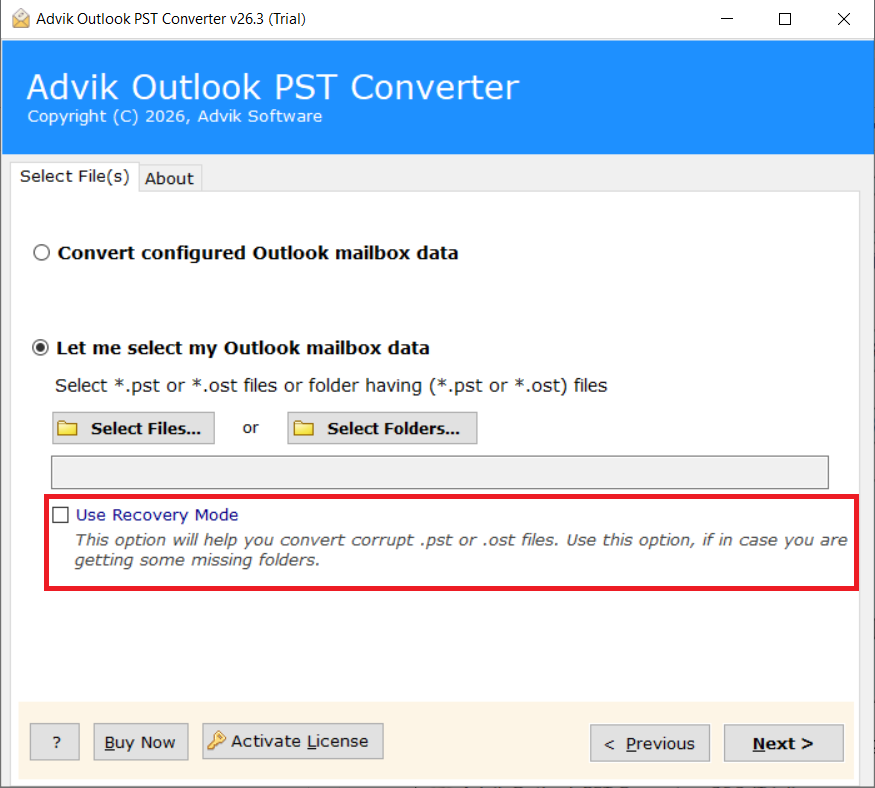
Task: Select Convert configured Outlook mailbox data option
Action: 41,253
